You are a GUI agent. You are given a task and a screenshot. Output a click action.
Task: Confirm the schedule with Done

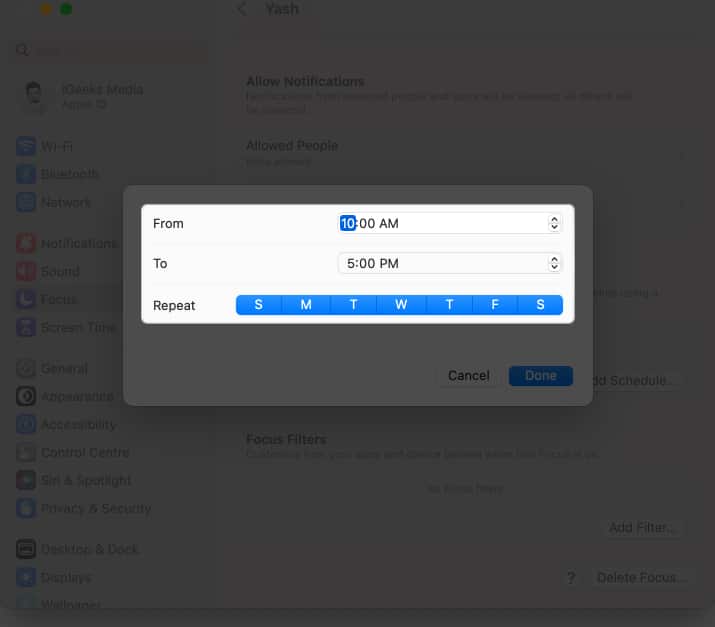[541, 376]
